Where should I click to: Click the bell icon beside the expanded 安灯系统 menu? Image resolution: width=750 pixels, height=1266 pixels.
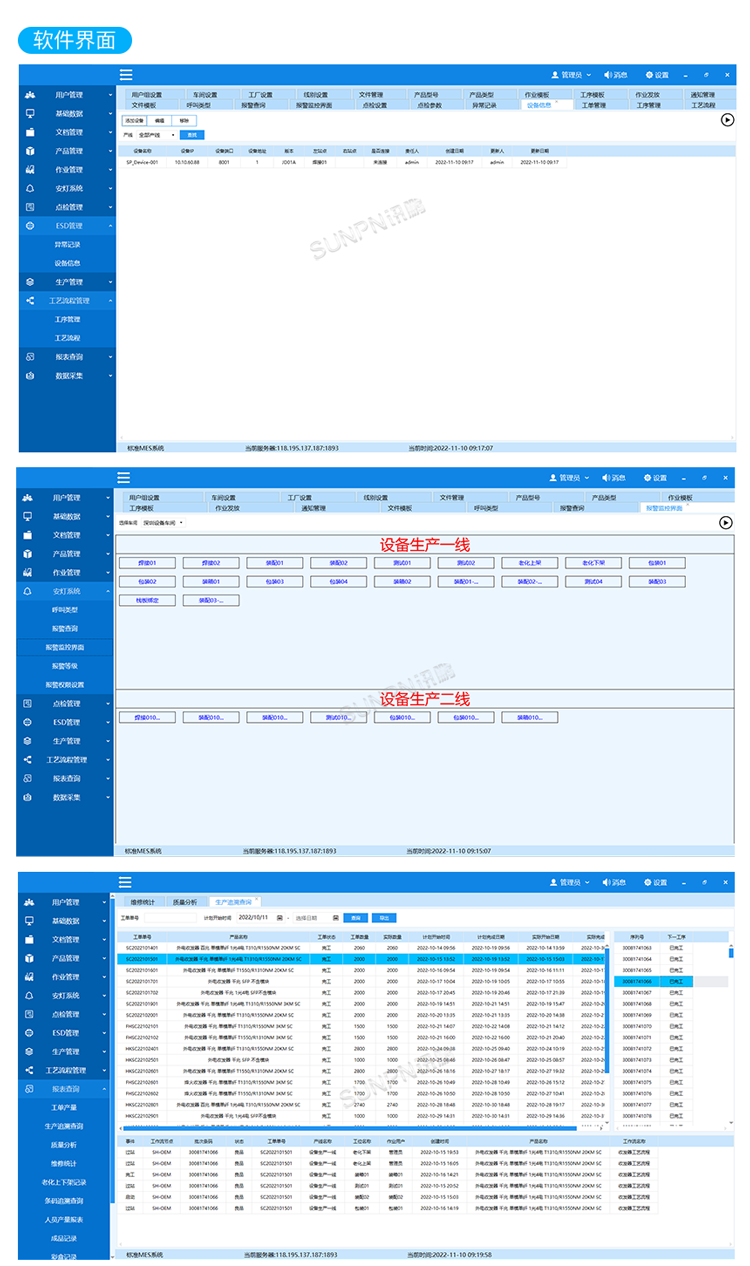coord(29,591)
